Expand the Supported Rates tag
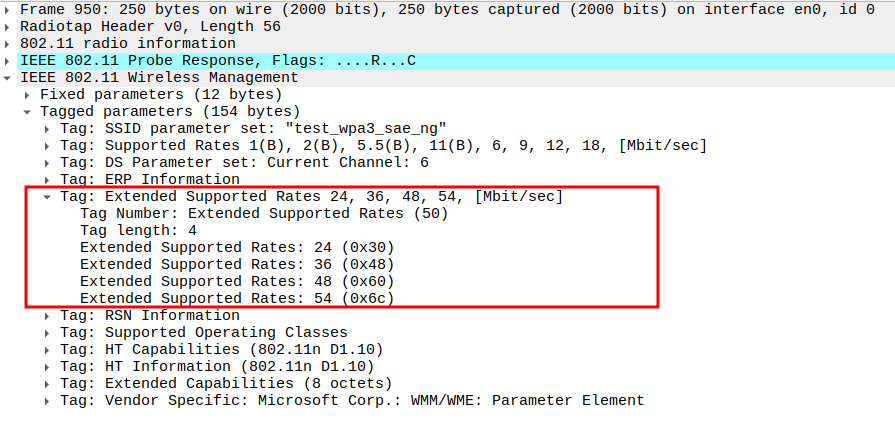Viewport: 895px width, 432px height. (48, 146)
